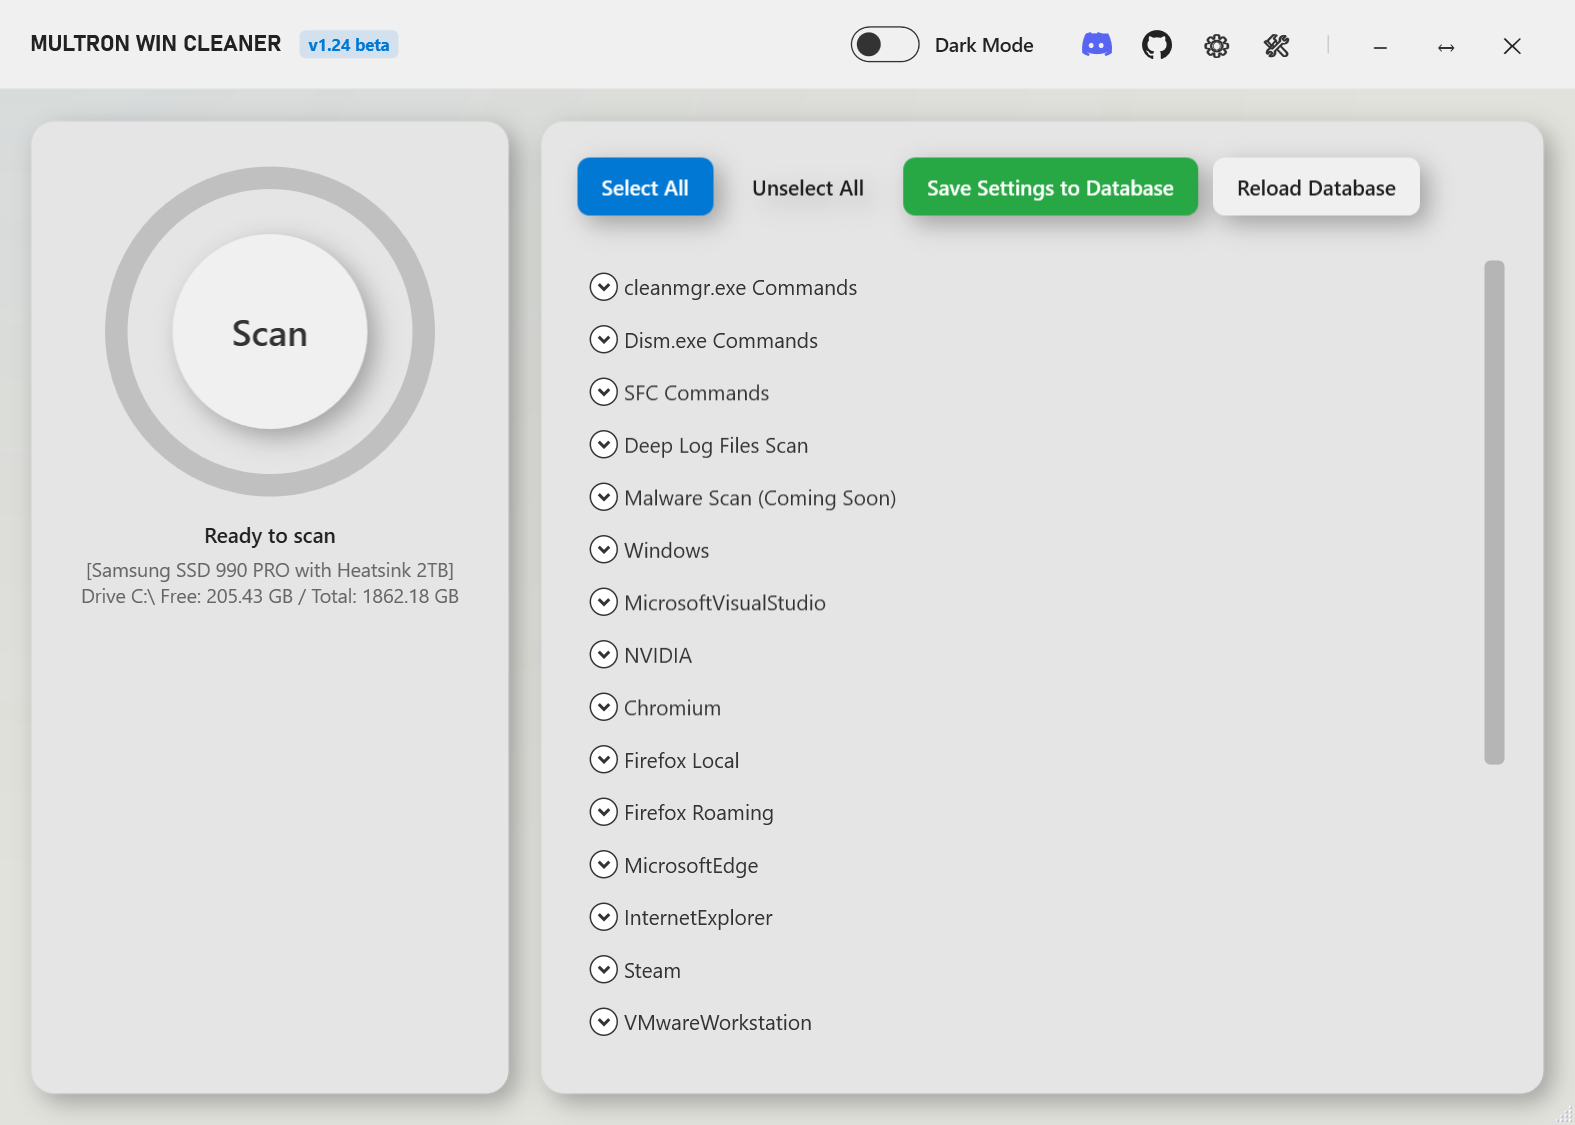
Task: Start the Scan with round button
Action: 270,332
